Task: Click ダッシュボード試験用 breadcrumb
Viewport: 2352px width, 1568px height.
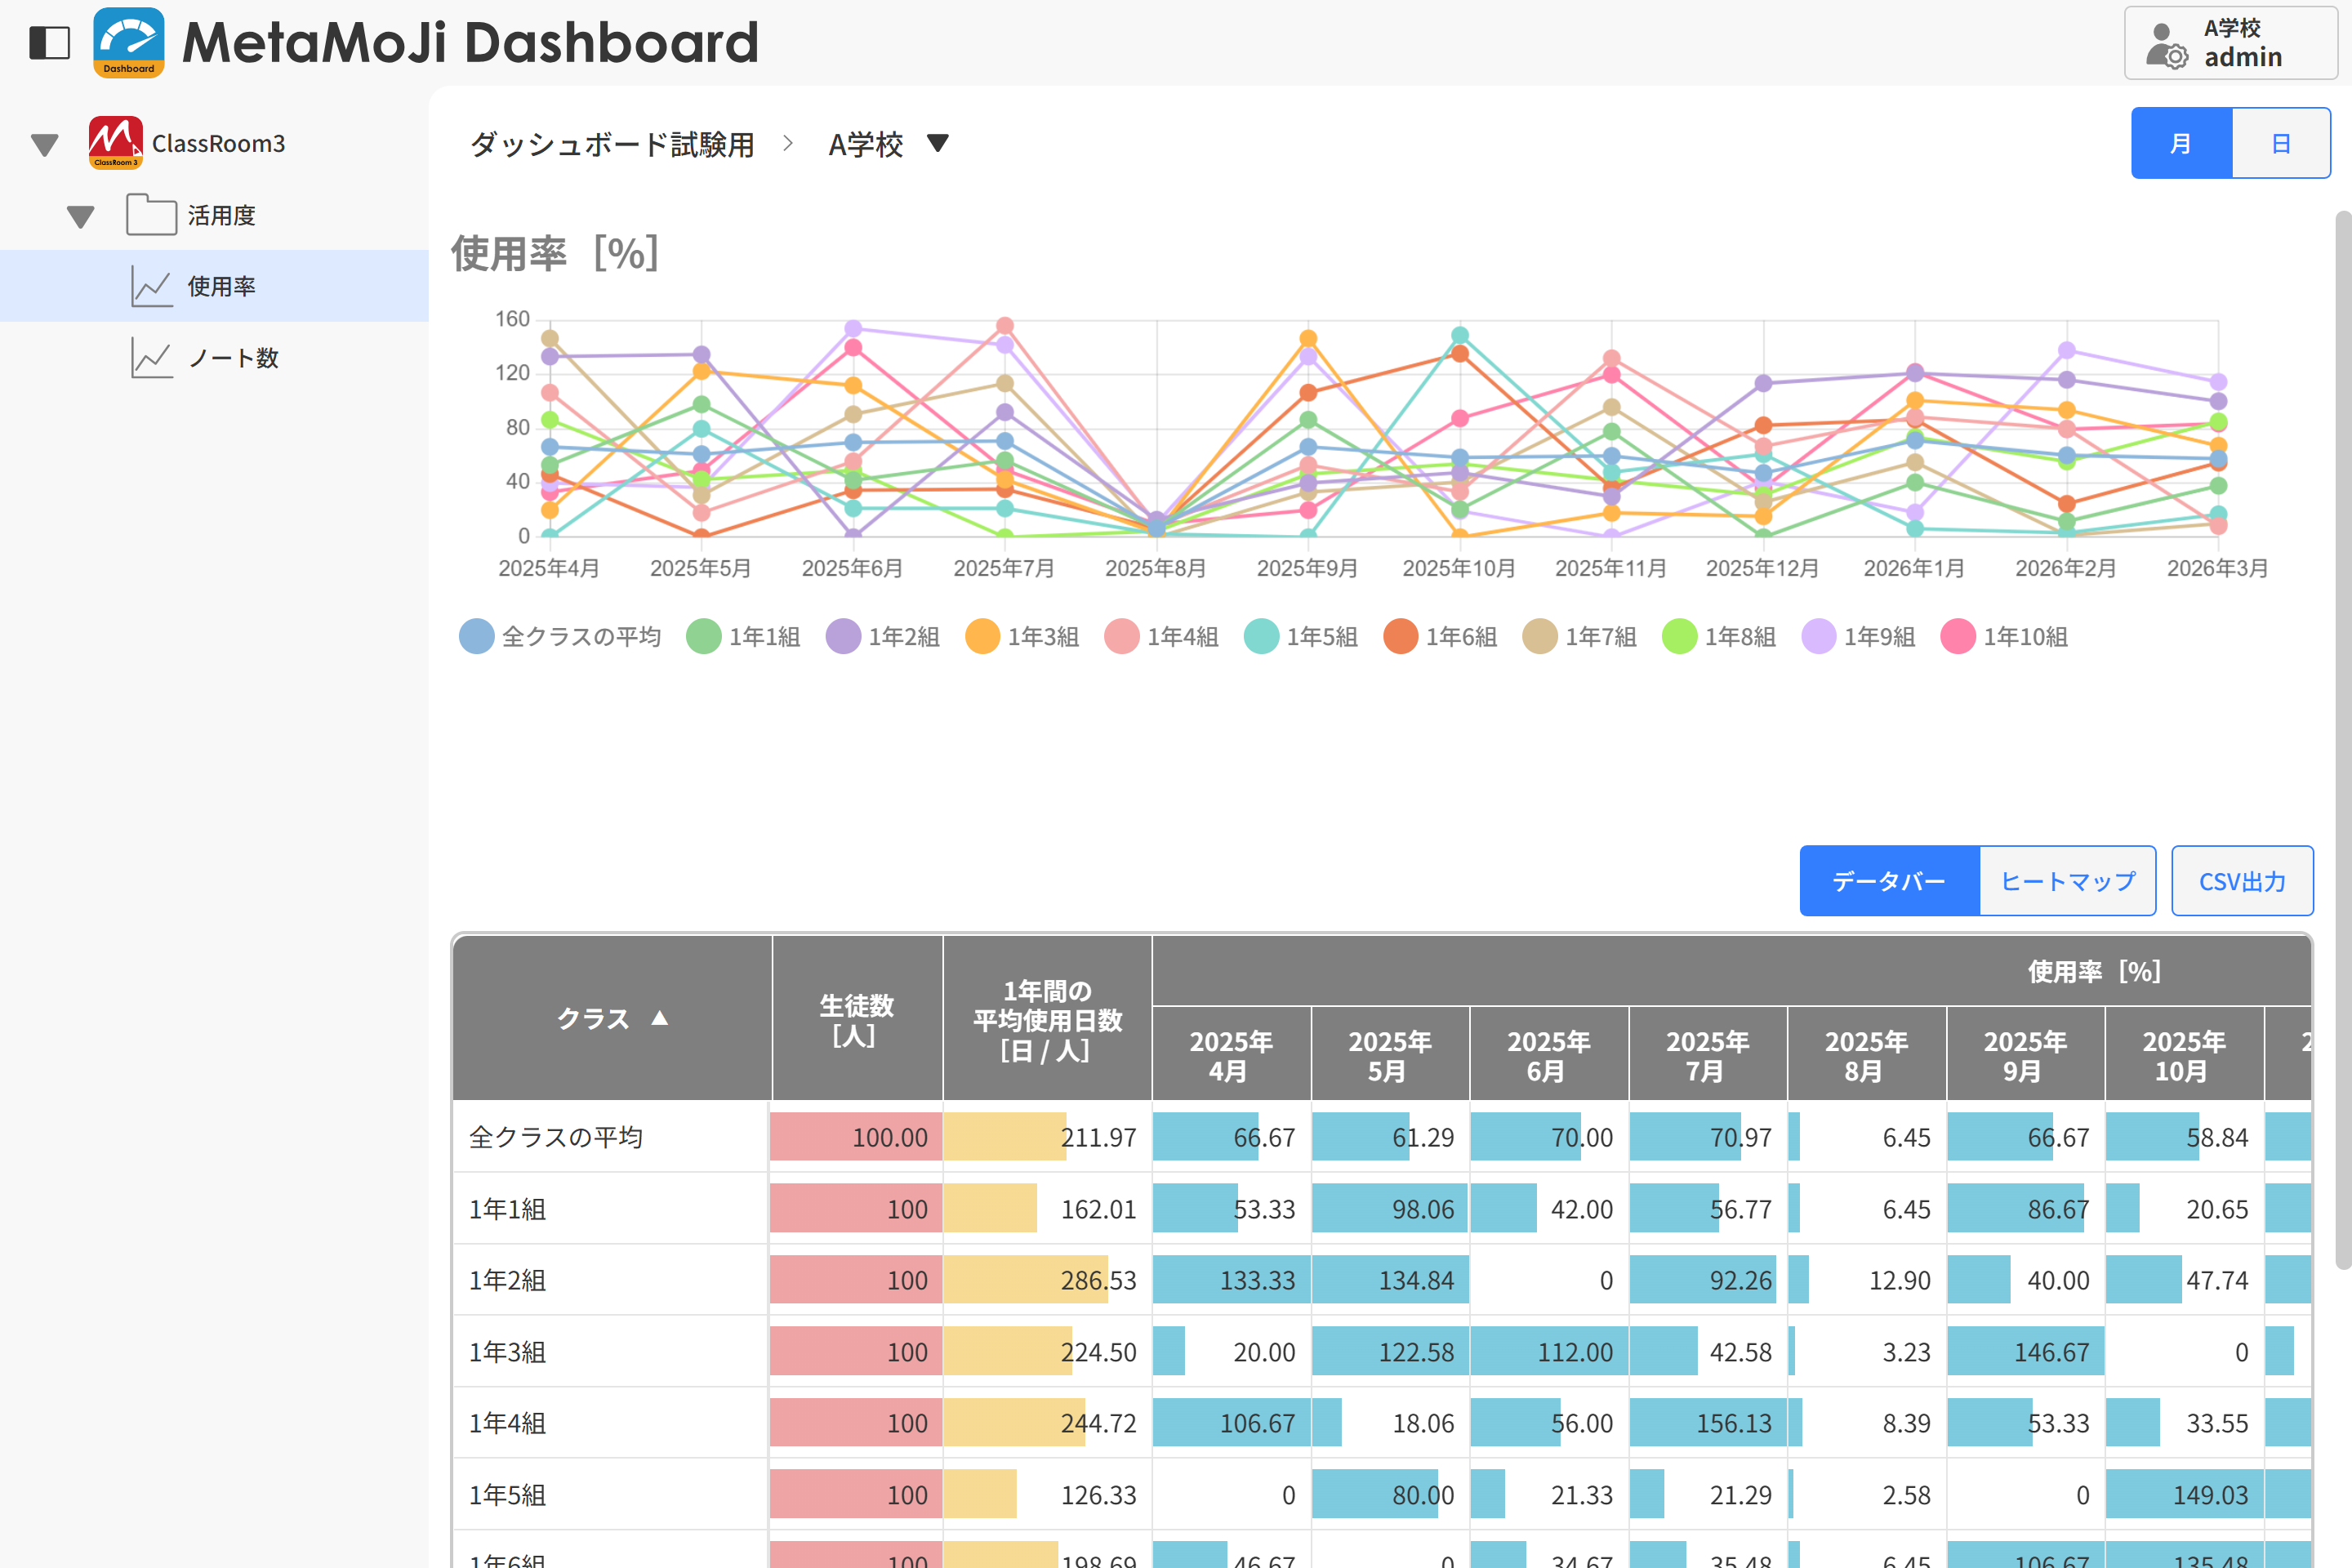Action: [612, 145]
